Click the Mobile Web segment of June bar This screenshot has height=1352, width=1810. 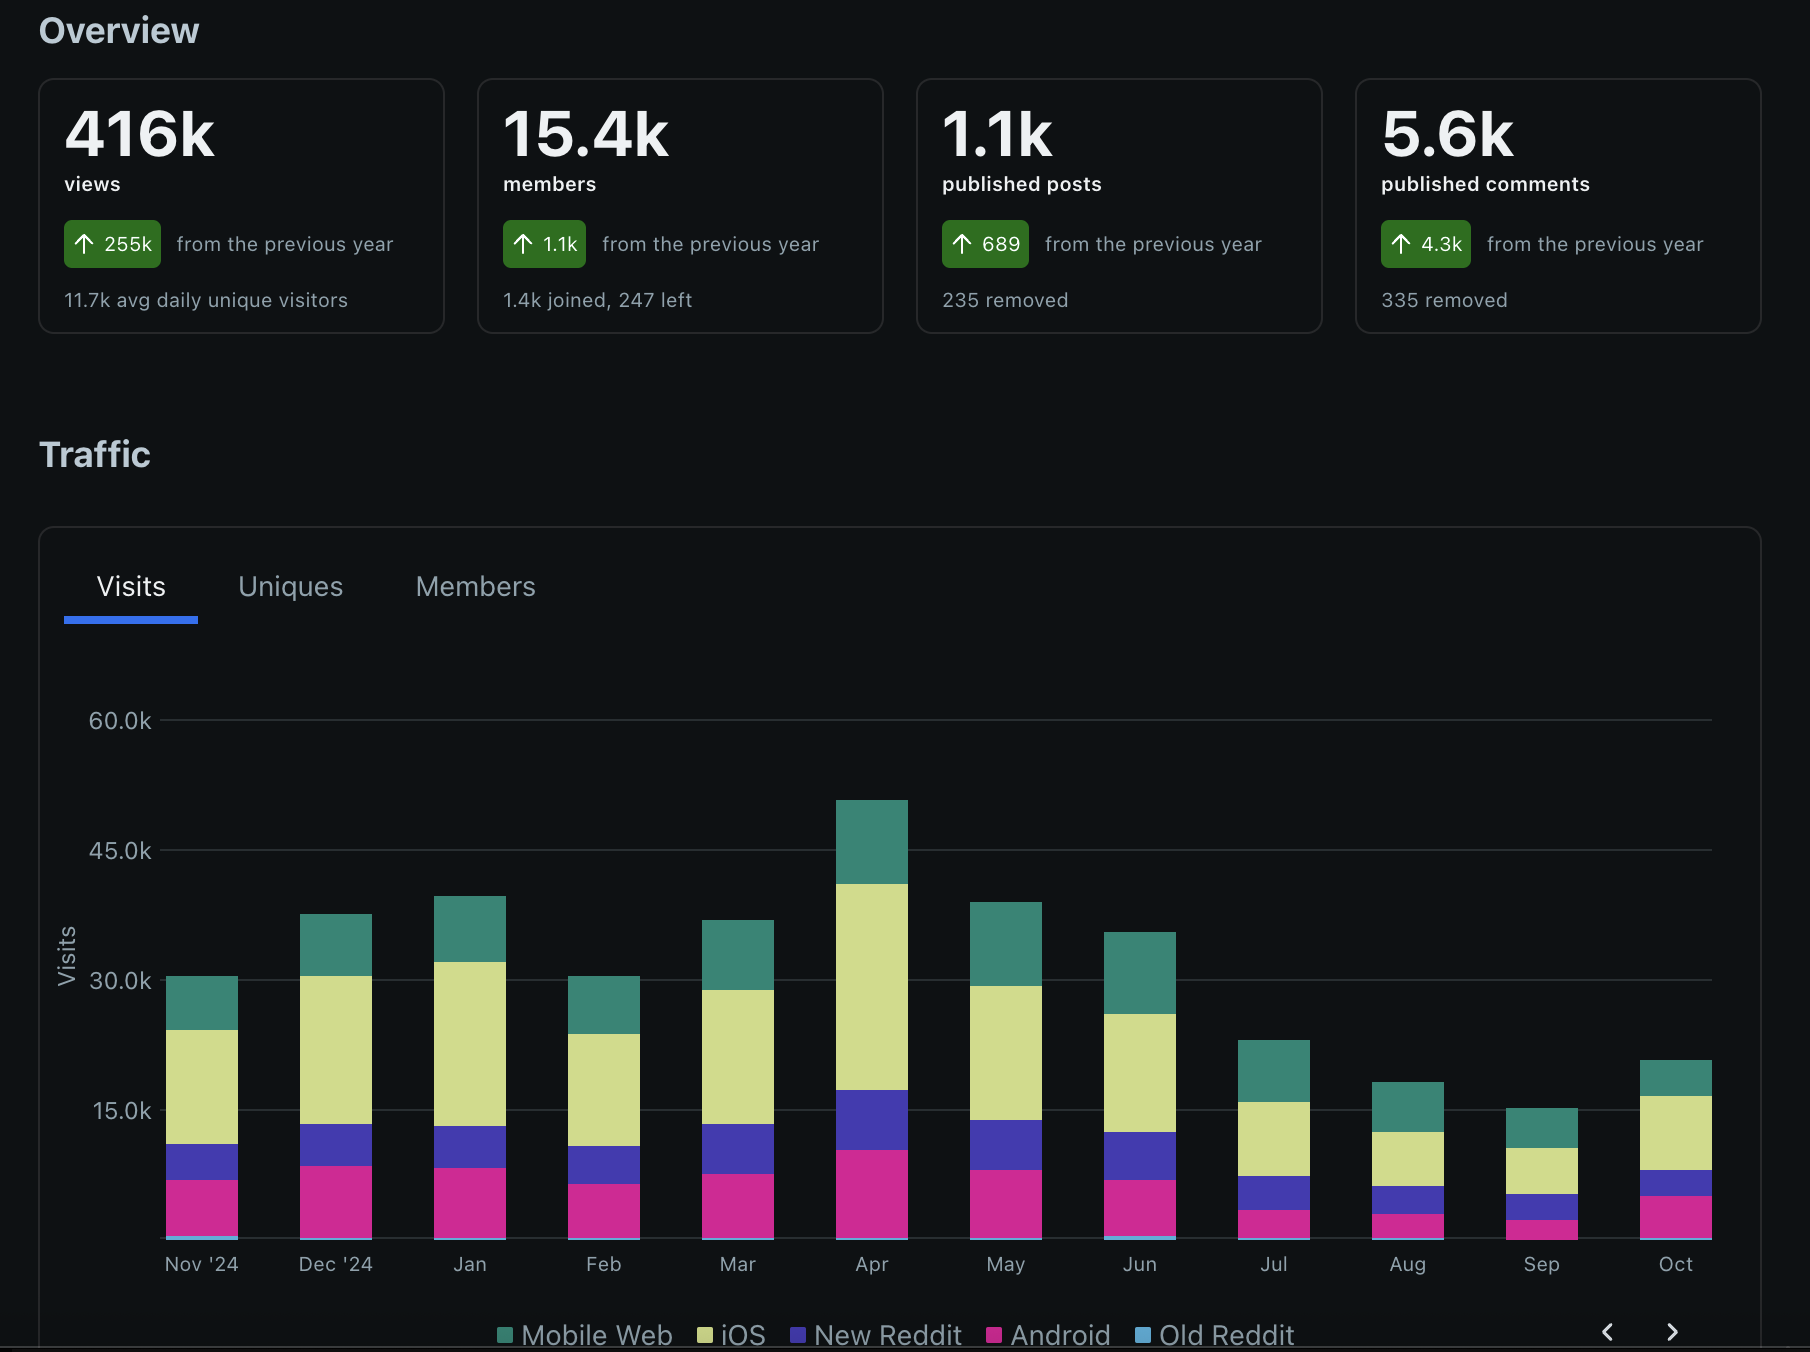pyautogui.click(x=1140, y=972)
